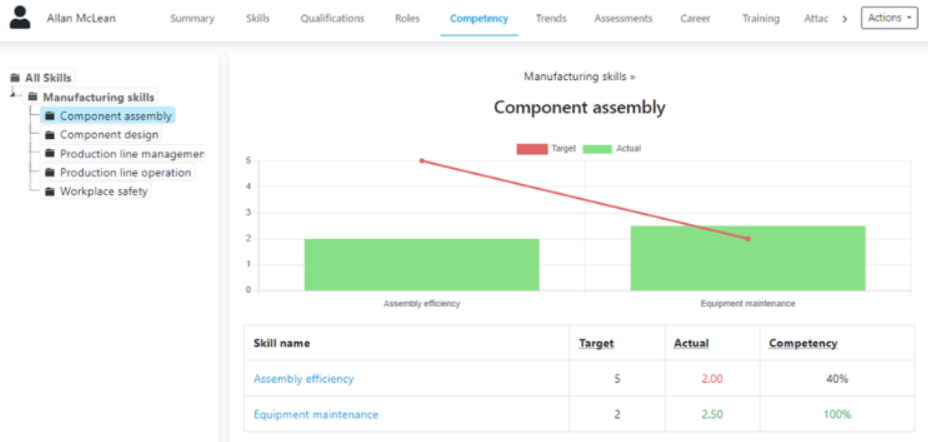Collapse the Manufacturing skills tree node
The width and height of the screenshot is (928, 442).
click(13, 95)
